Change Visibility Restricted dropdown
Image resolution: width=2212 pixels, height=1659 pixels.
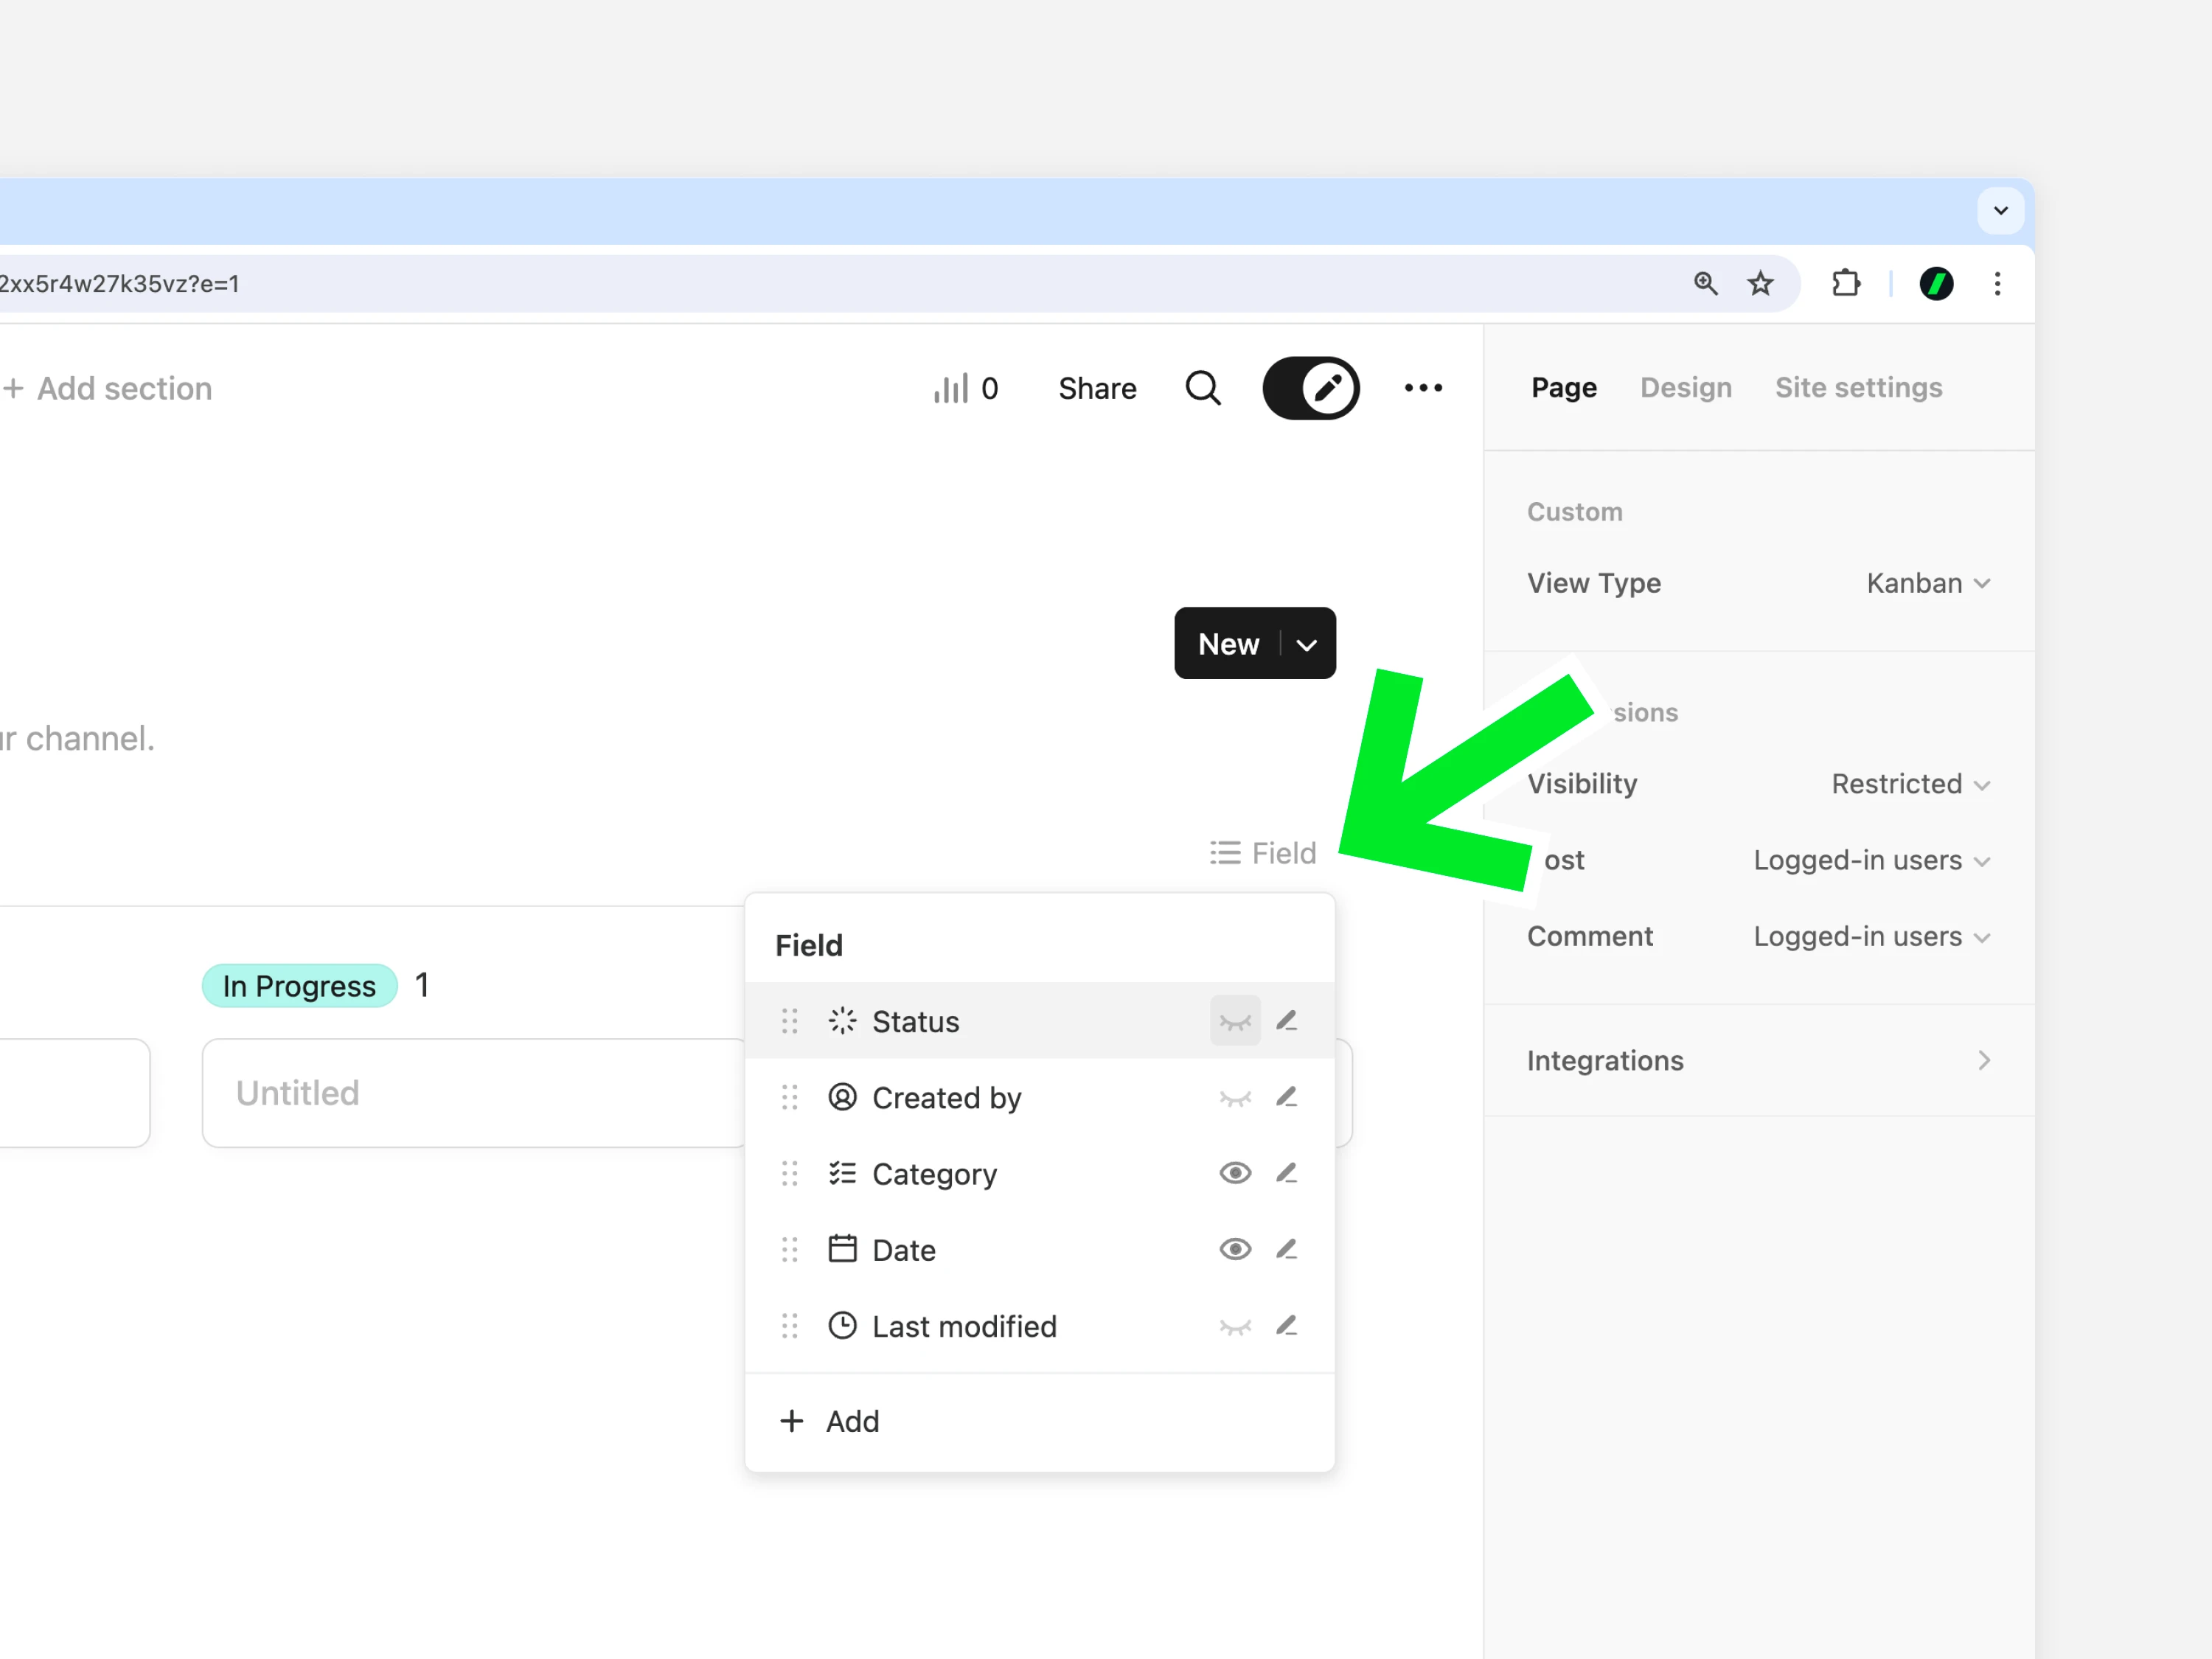[x=1910, y=784]
